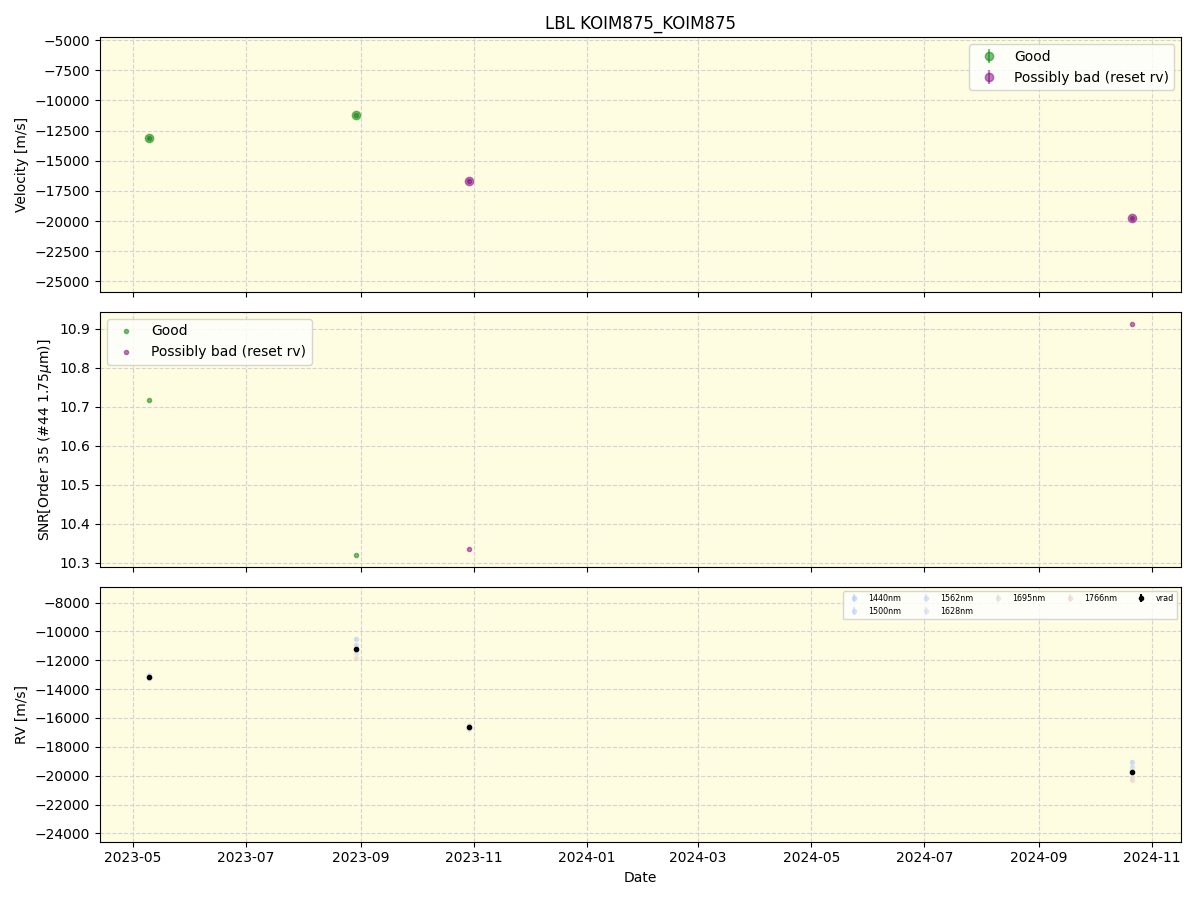Toggle visibility of the 1500nm series
Image resolution: width=1200 pixels, height=900 pixels.
853,610
